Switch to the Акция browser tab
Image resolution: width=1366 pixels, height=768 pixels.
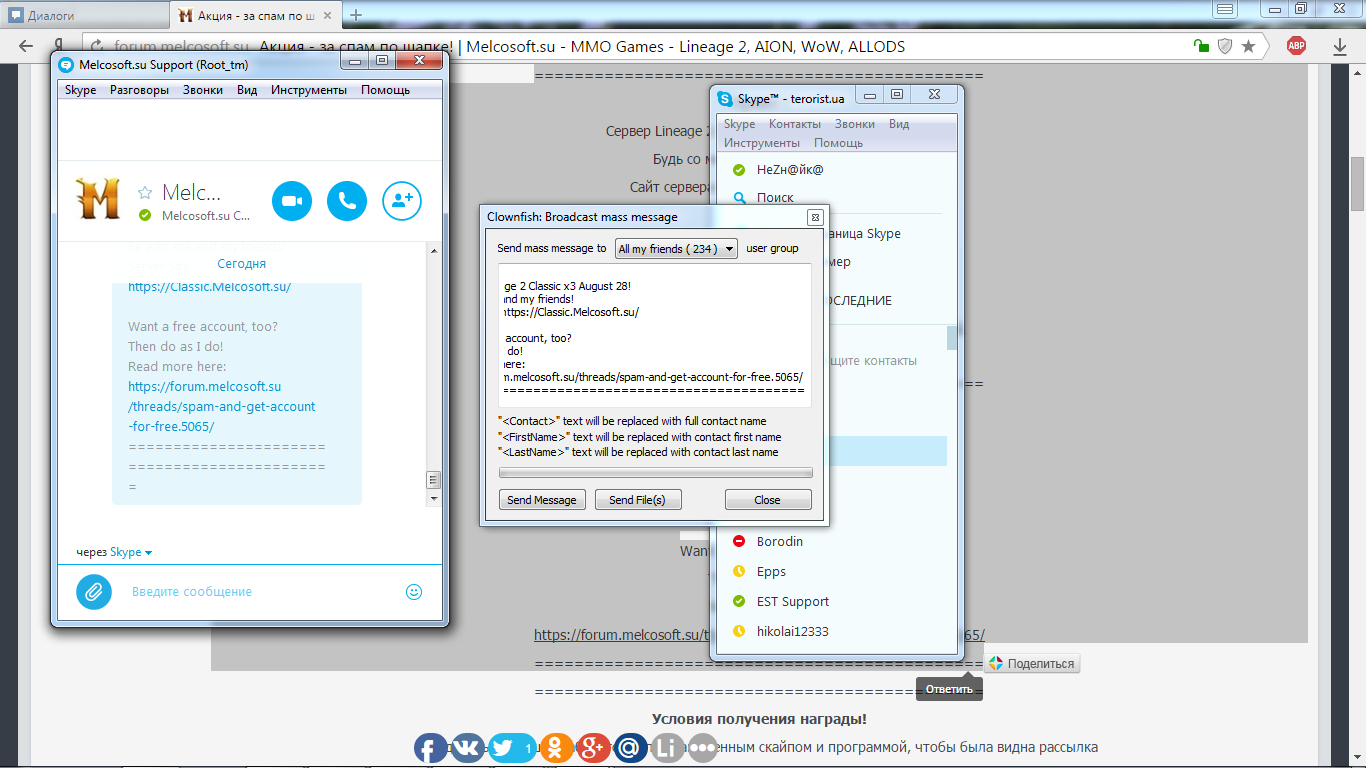pos(257,15)
